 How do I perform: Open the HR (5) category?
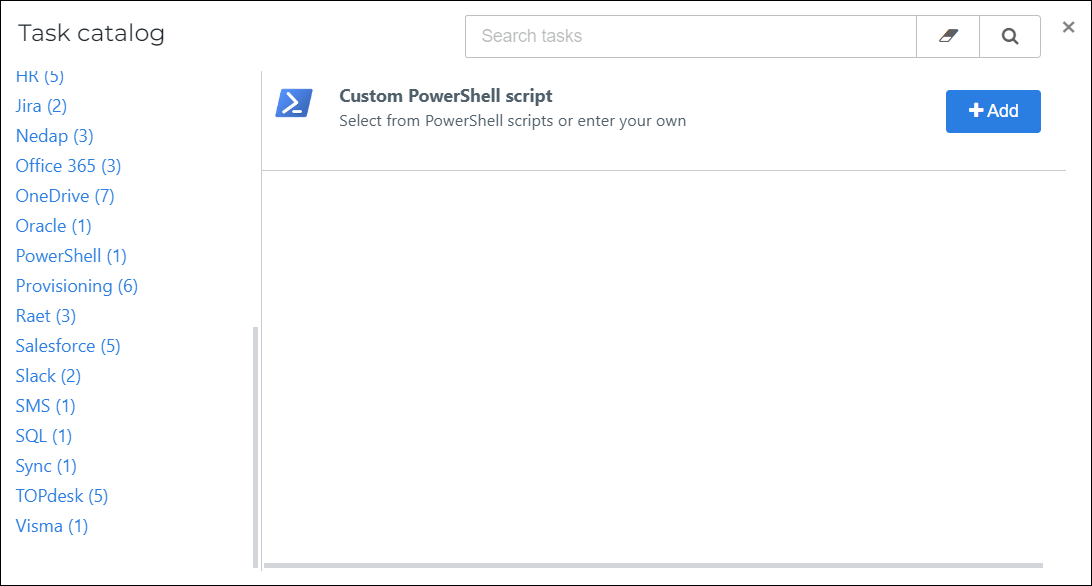(40, 76)
